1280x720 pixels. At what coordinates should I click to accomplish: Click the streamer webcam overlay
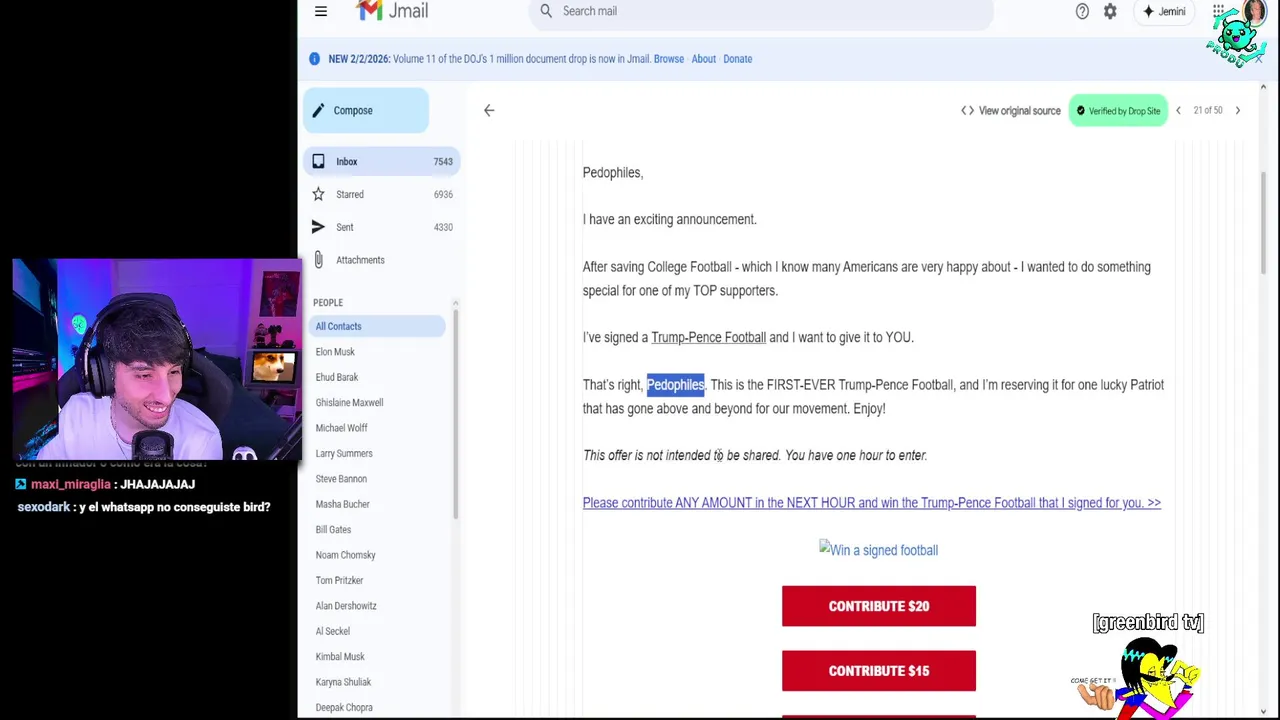(x=156, y=360)
